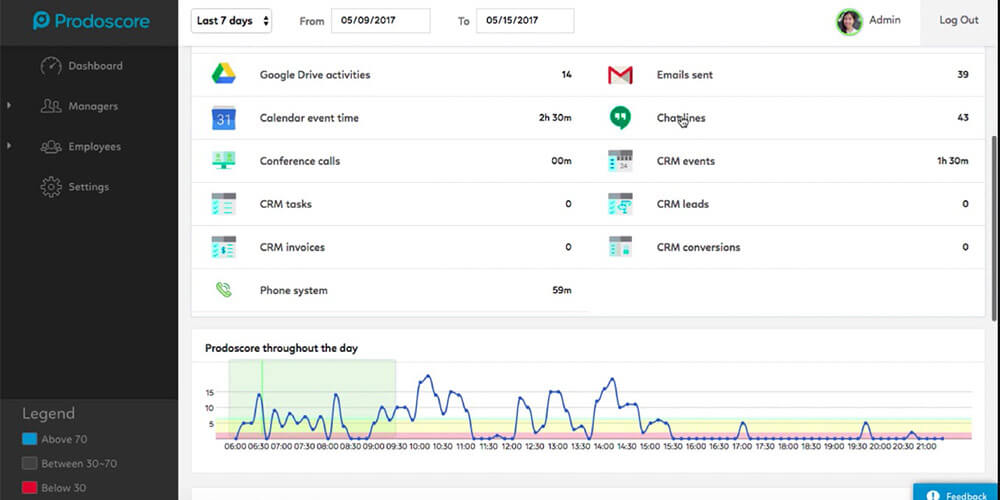Click the To date field 05/15/2017

pyautogui.click(x=525, y=20)
